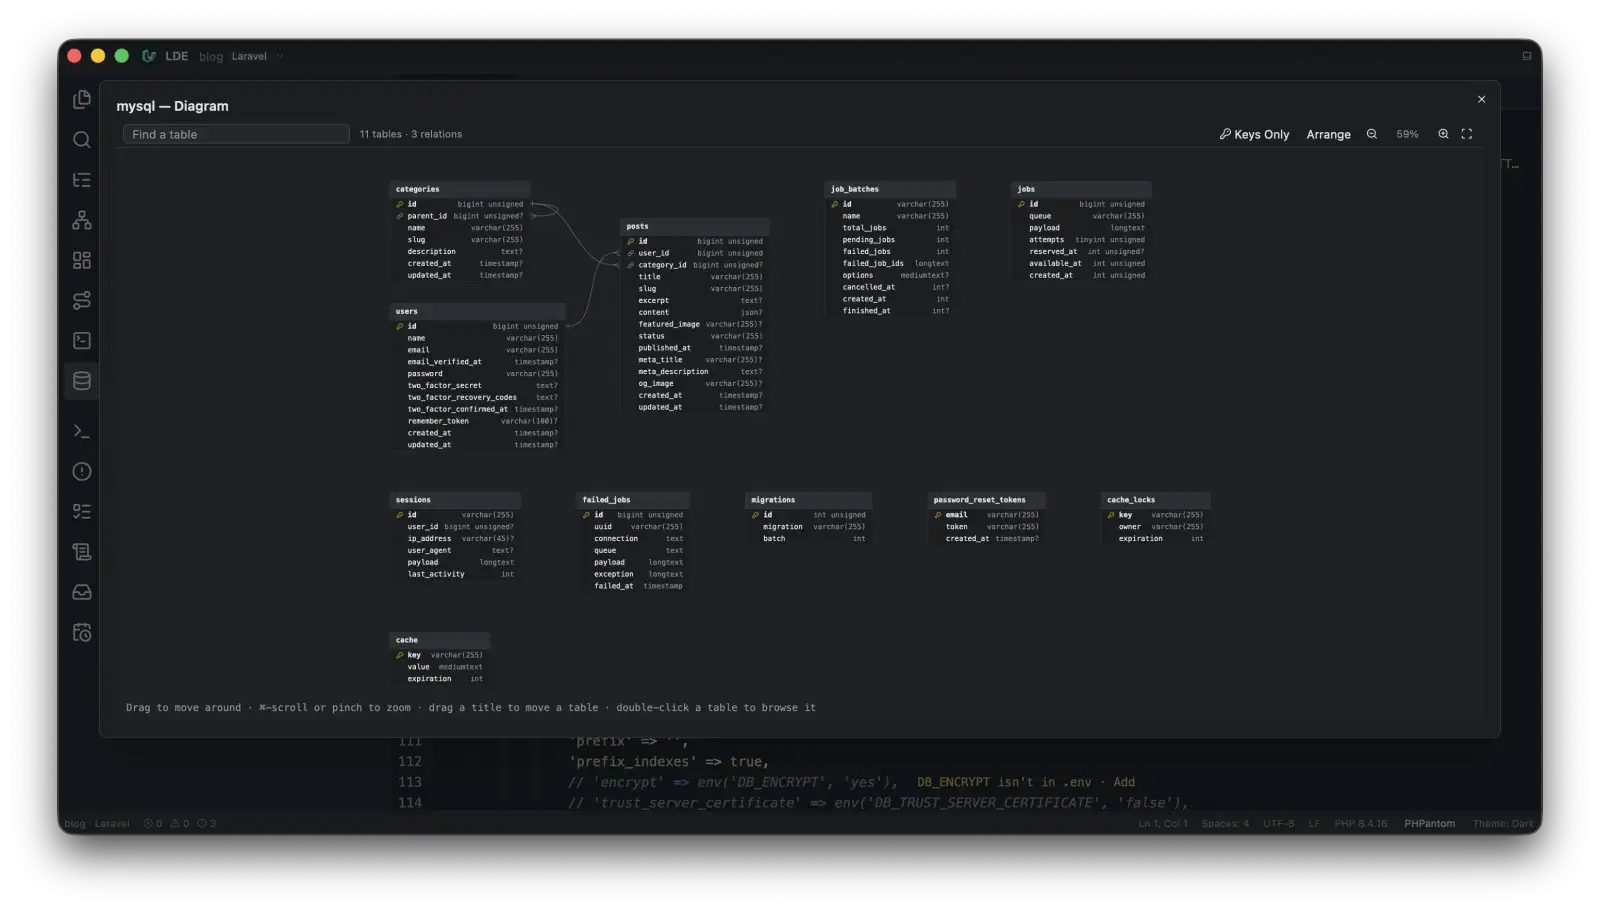Open the inbox tray icon in the sidebar
This screenshot has width=1600, height=911.
click(x=82, y=592)
